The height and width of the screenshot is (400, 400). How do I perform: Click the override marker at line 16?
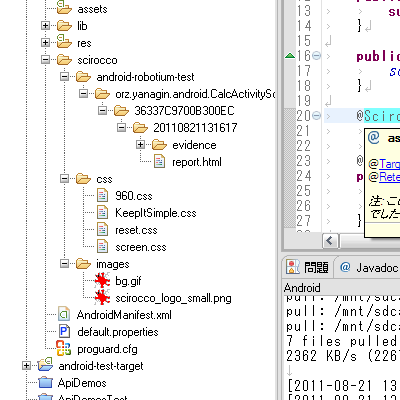[x=290, y=56]
